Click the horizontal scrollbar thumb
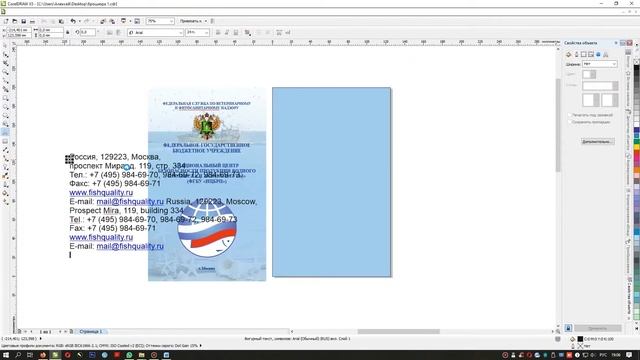 (398, 331)
